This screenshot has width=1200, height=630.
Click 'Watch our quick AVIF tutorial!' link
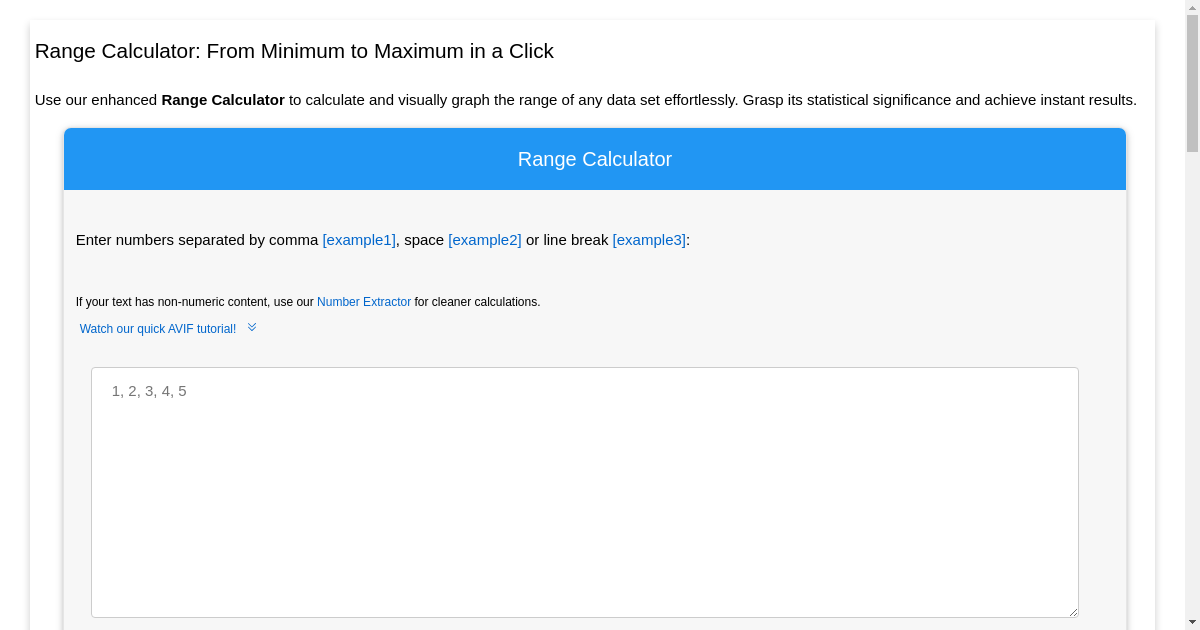158,328
